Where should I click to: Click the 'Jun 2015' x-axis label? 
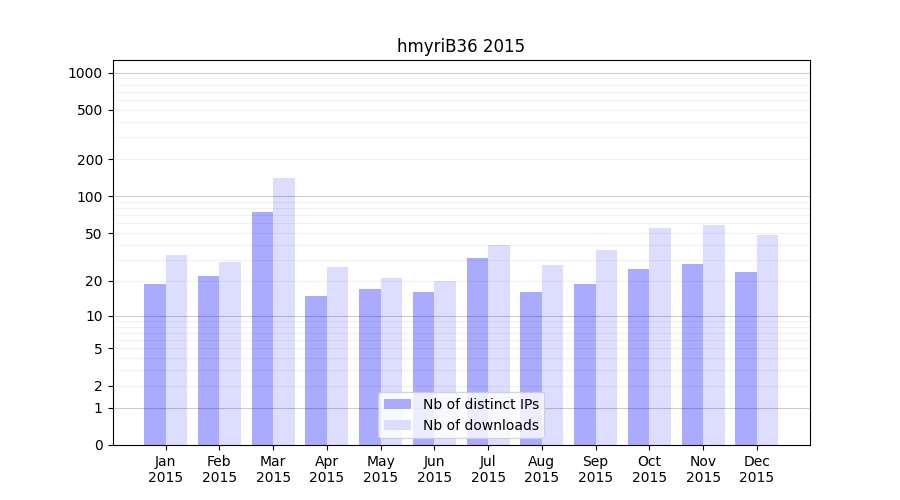[x=434, y=469]
